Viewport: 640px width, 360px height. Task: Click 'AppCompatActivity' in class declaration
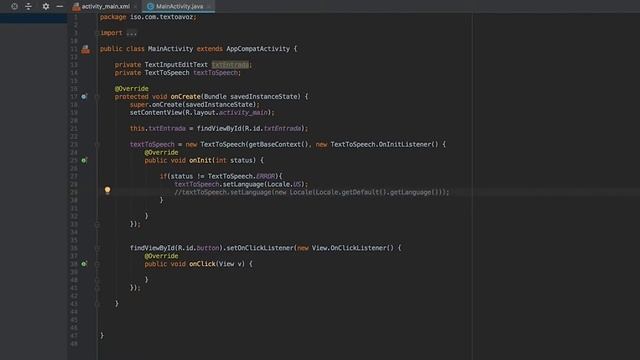point(258,49)
